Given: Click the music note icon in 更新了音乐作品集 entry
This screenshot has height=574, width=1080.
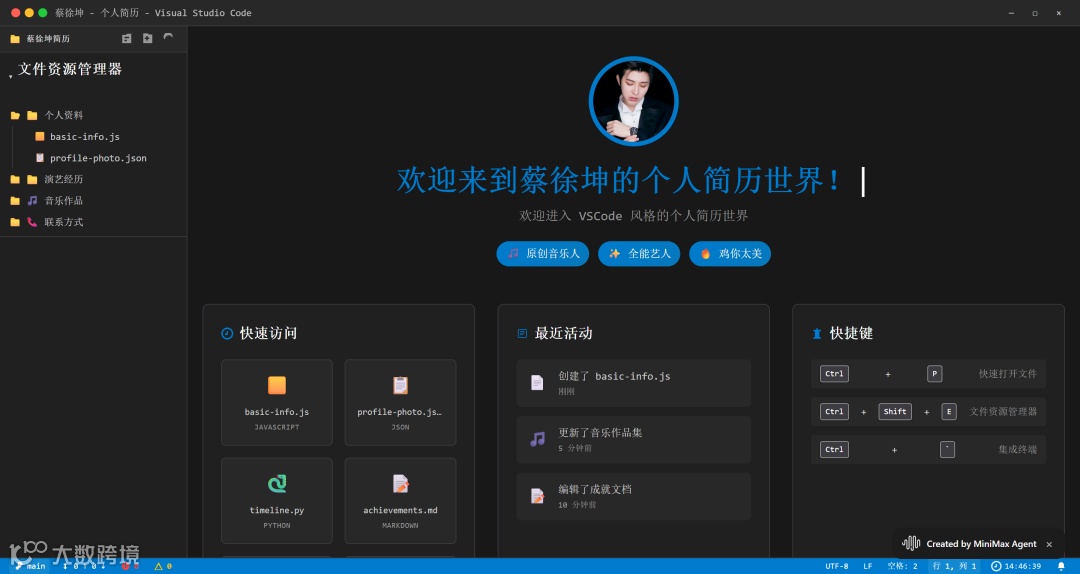Looking at the screenshot, I should 537,439.
